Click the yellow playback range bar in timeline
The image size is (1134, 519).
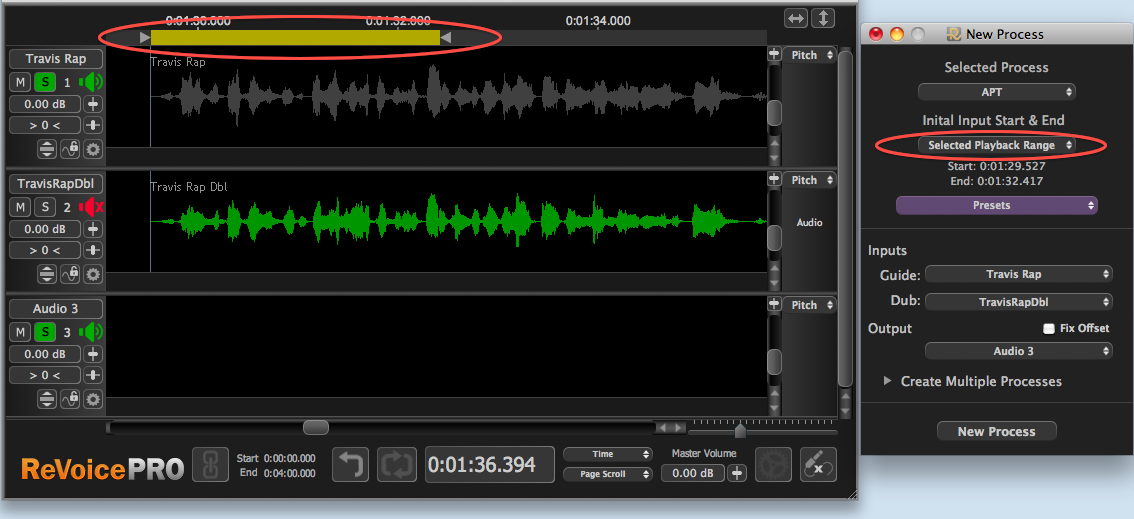pos(295,37)
